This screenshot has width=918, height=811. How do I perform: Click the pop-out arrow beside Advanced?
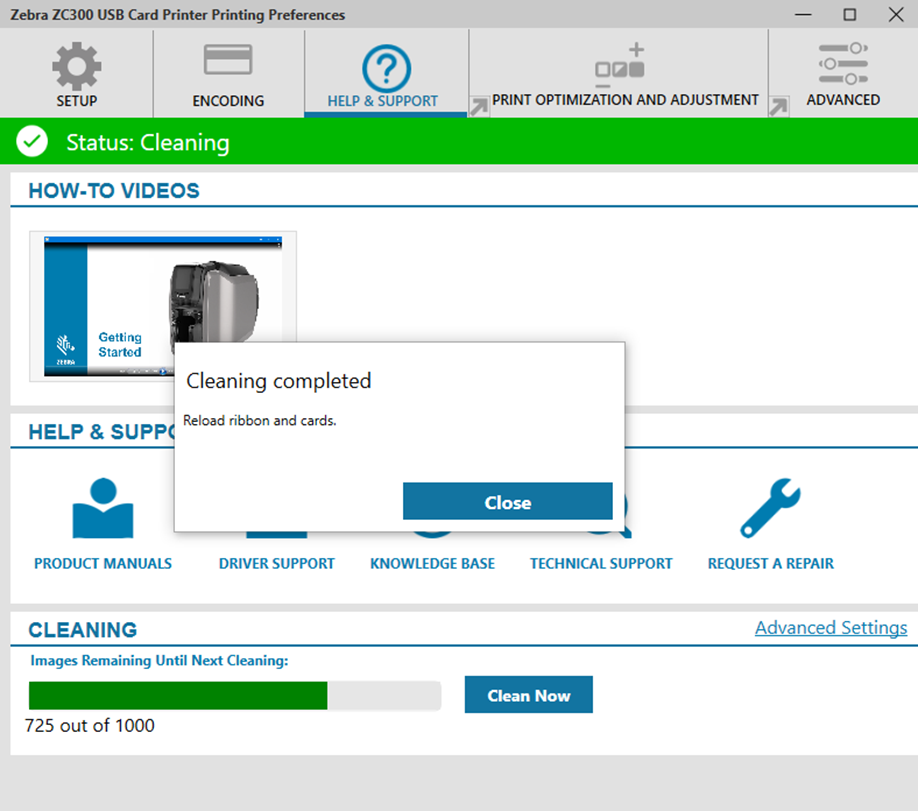coord(779,106)
